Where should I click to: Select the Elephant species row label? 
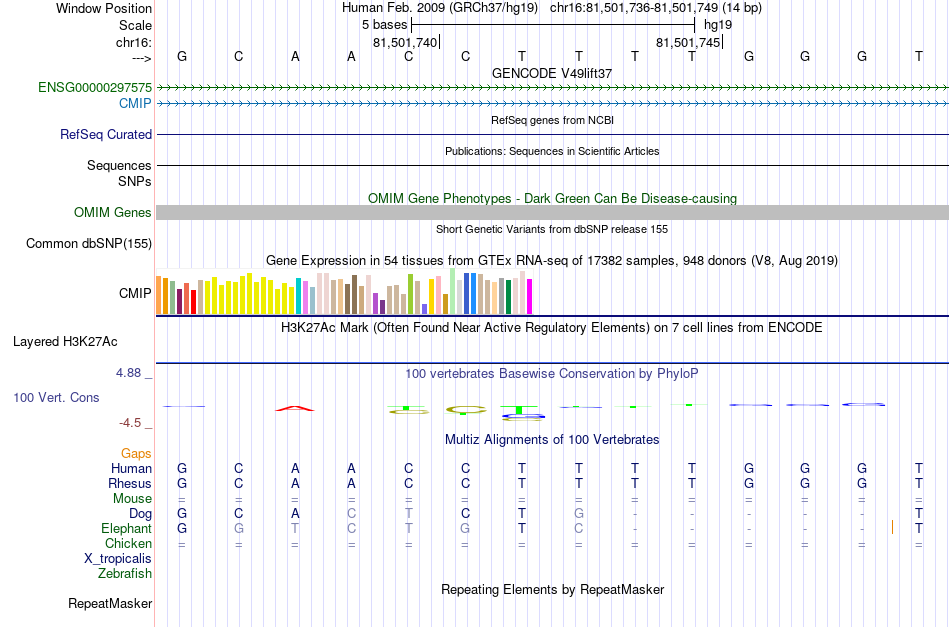point(127,528)
